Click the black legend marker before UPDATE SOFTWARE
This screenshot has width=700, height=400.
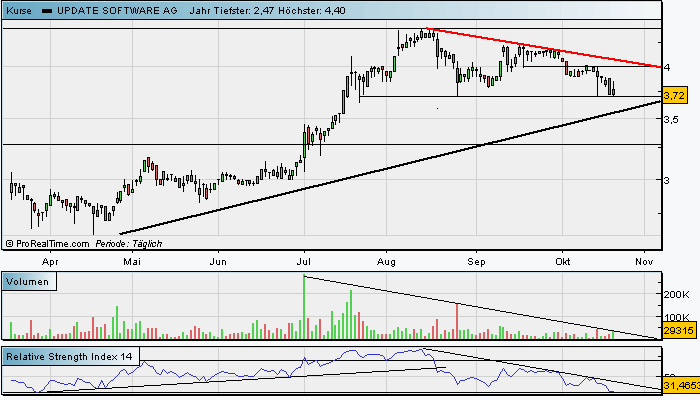coord(47,11)
